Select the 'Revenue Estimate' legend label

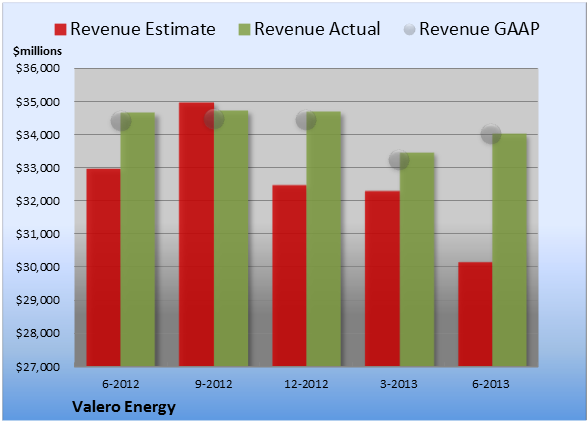[143, 29]
